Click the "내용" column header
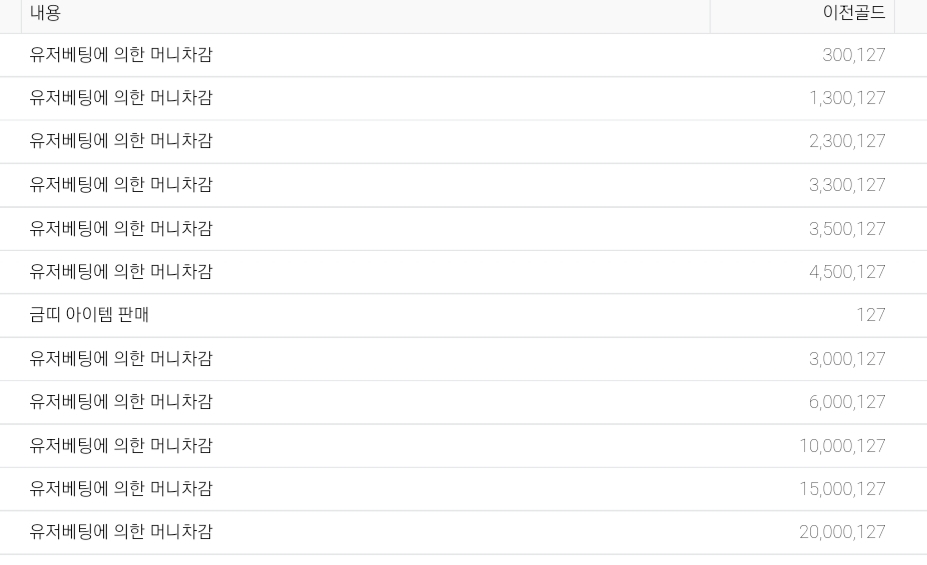Image resolution: width=927 pixels, height=565 pixels. click(x=45, y=13)
